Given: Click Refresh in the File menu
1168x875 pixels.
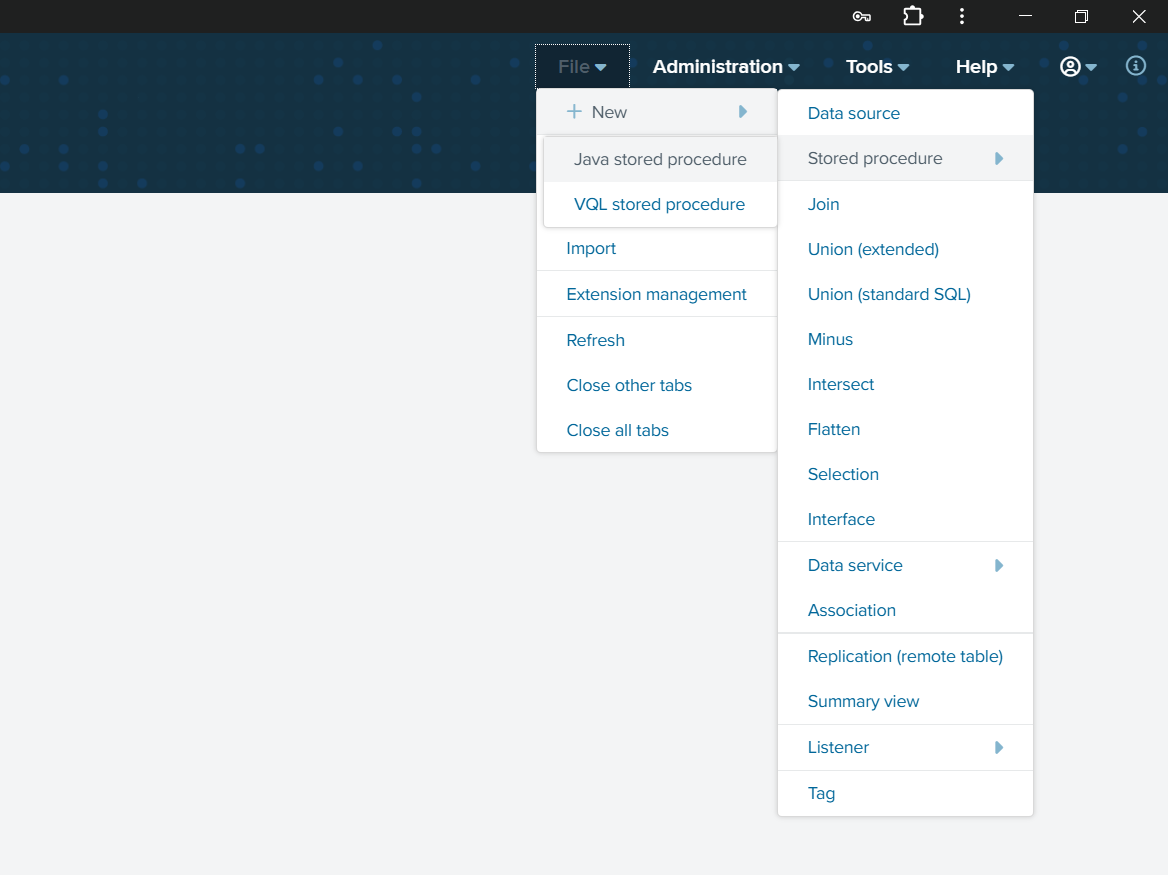Looking at the screenshot, I should tap(656, 340).
